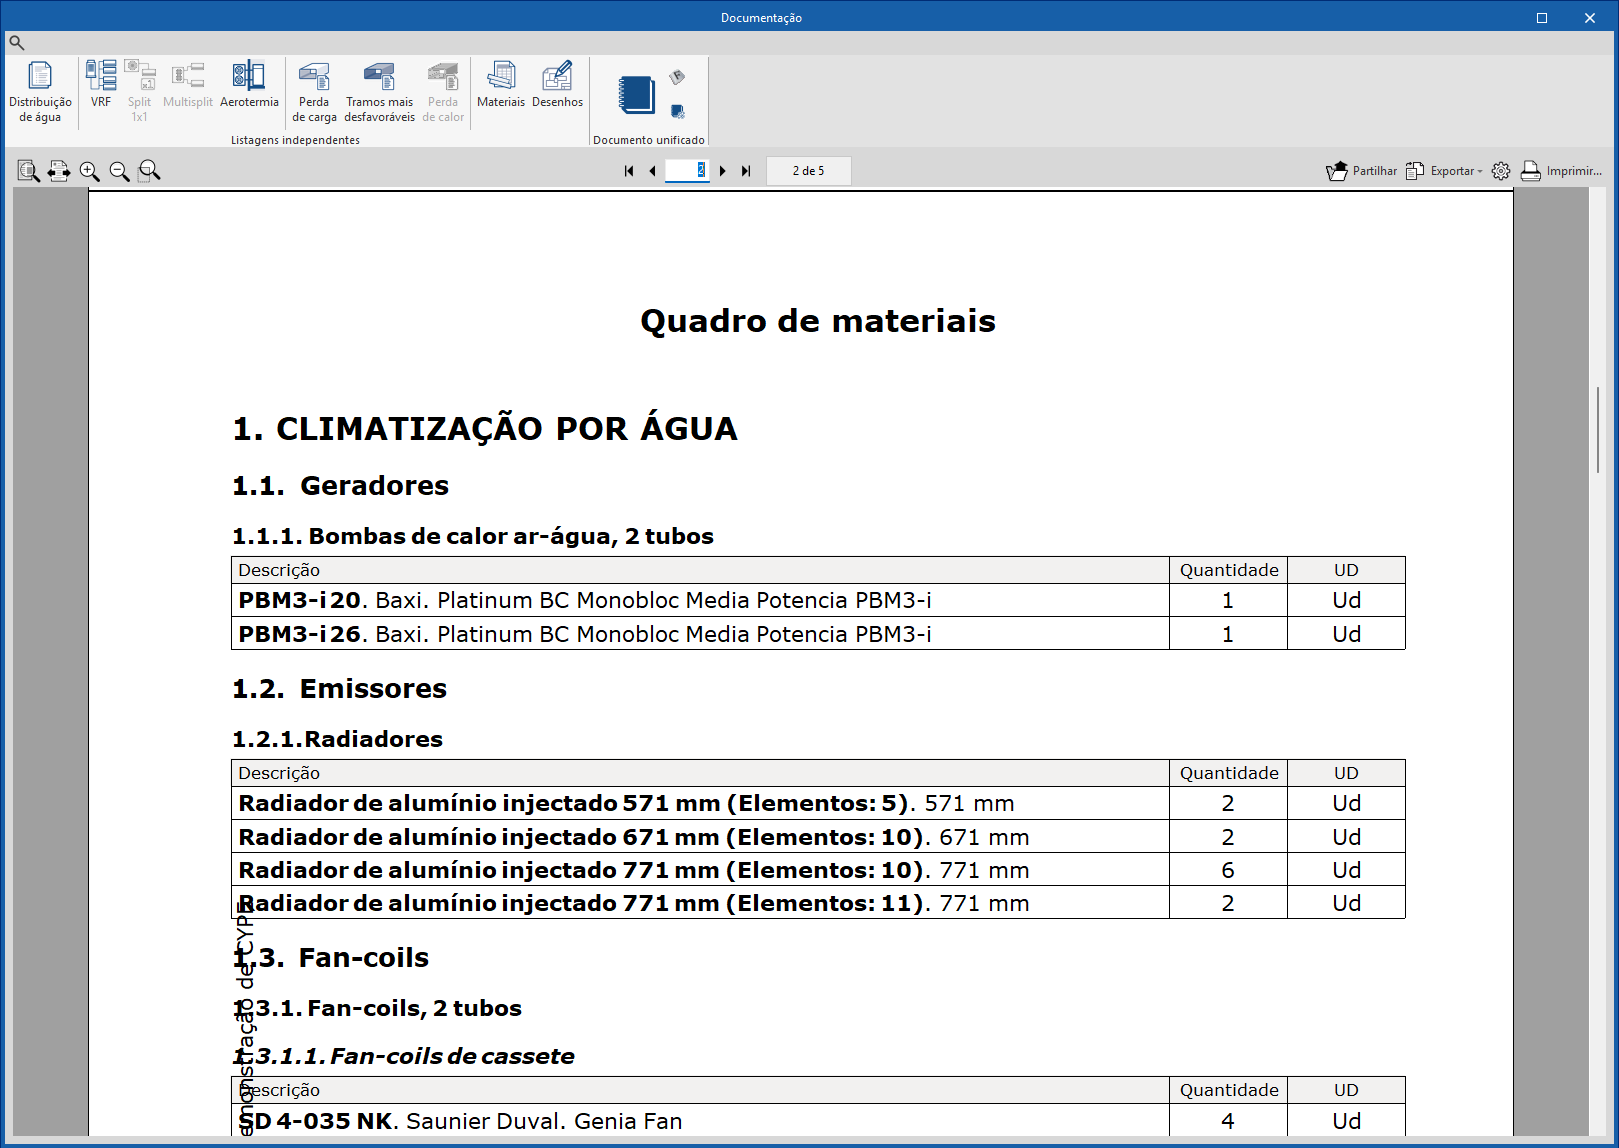Click heading '1. CLIMATIZAÇÃO POR ÁGUA'
The image size is (1619, 1148).
(x=485, y=428)
